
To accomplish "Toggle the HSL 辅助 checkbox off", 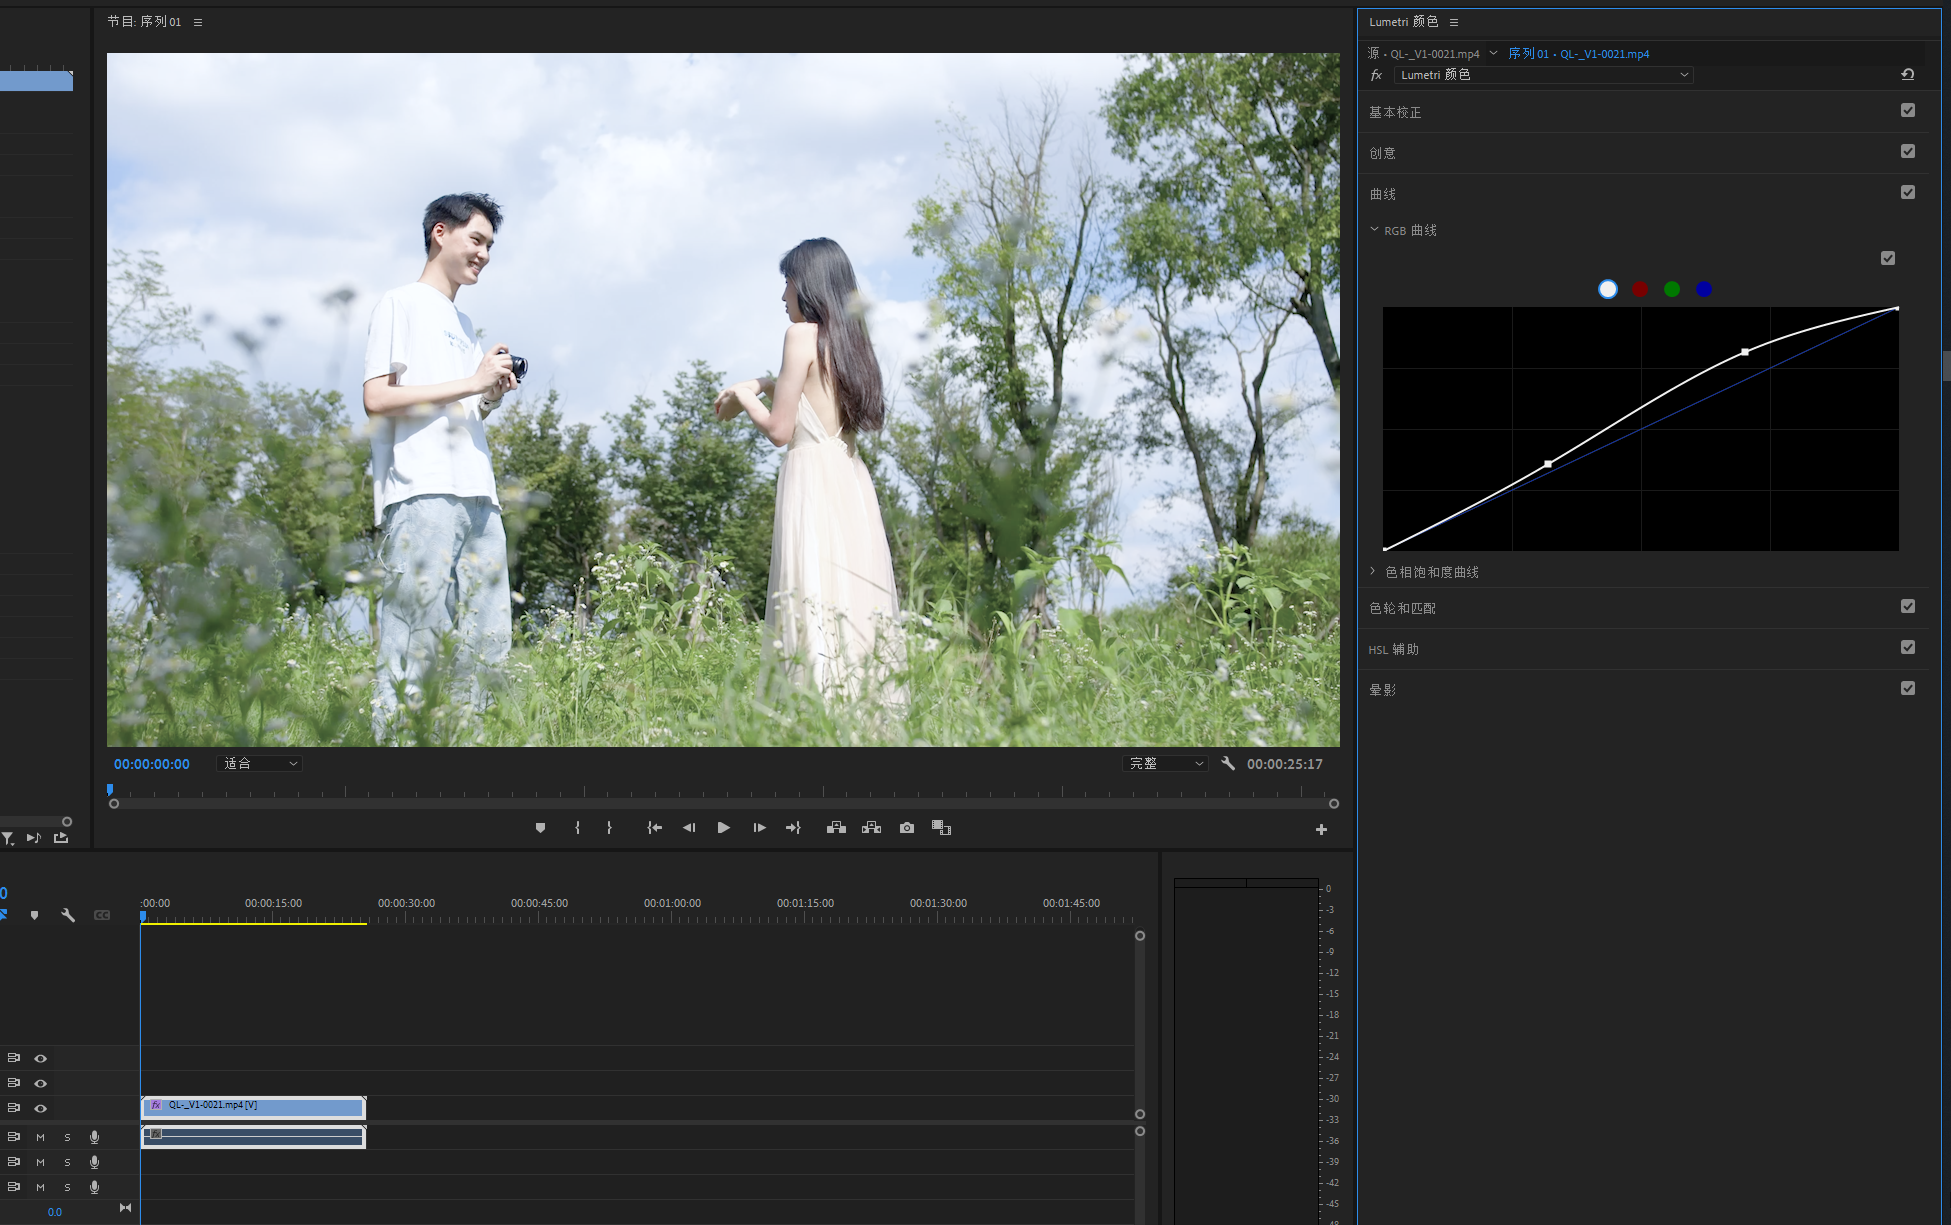I will [x=1907, y=648].
